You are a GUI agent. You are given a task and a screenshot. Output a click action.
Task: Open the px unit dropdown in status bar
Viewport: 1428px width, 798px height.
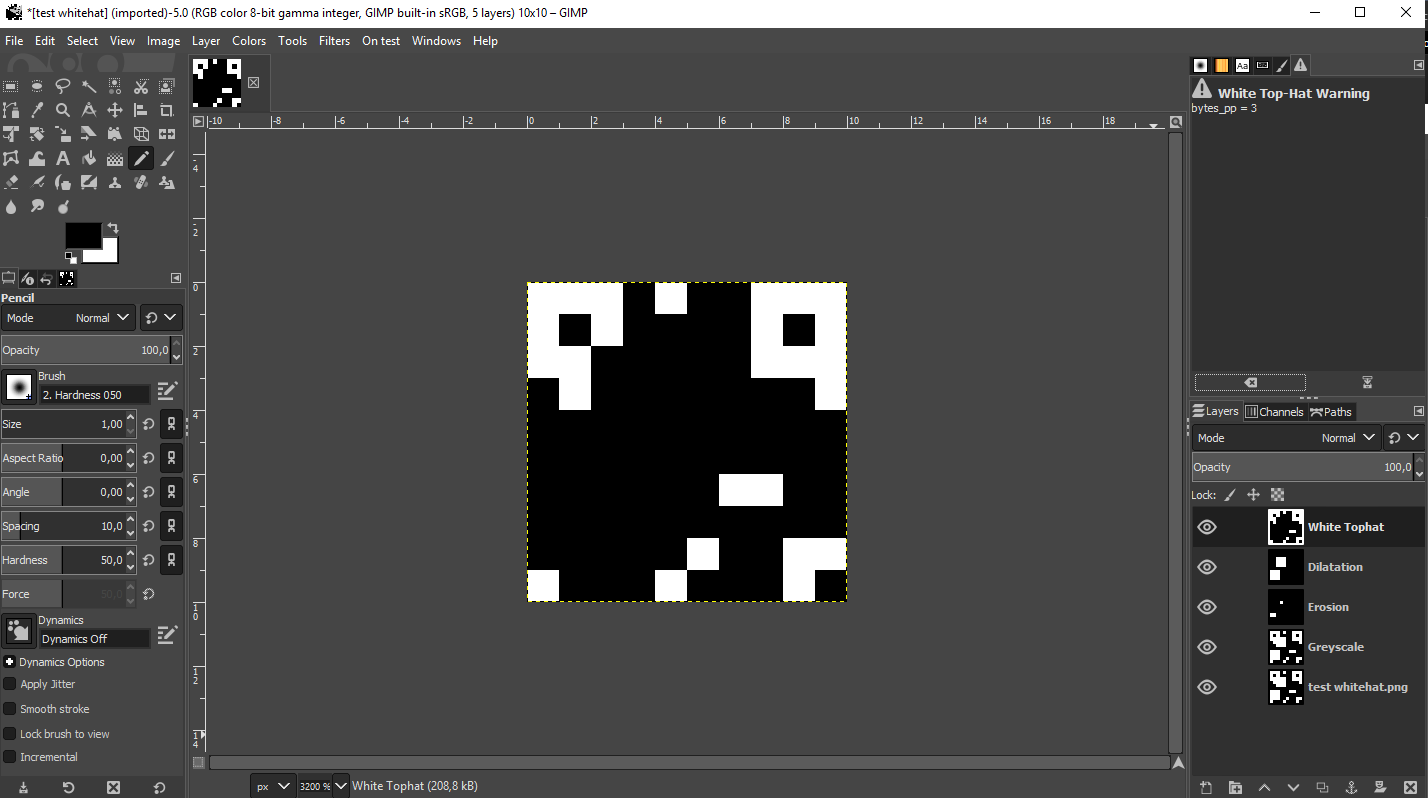(273, 786)
